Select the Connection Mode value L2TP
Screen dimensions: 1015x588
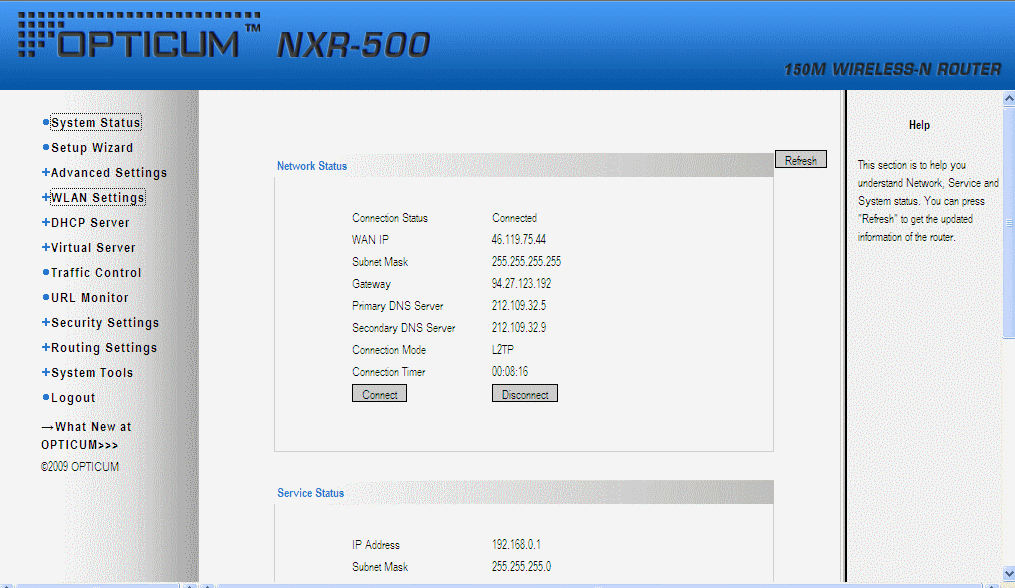(x=502, y=350)
